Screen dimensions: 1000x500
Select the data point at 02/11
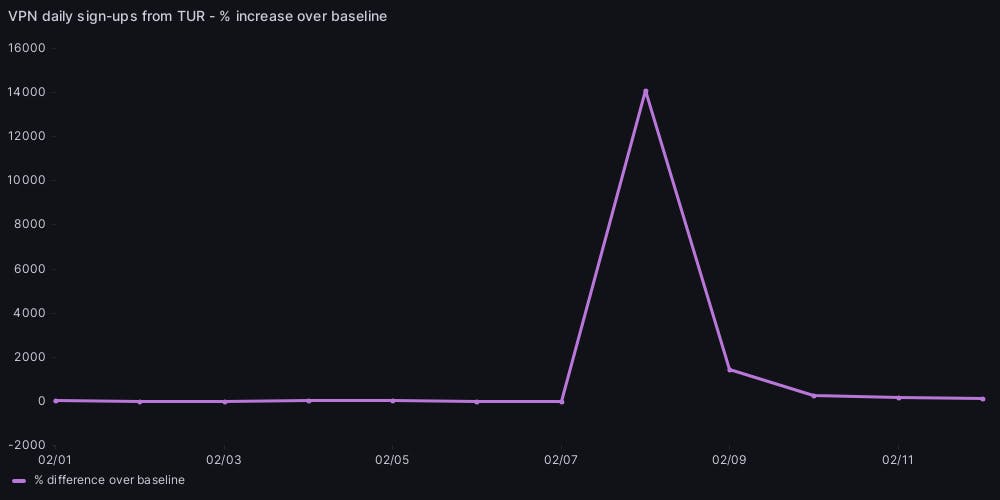tap(899, 397)
